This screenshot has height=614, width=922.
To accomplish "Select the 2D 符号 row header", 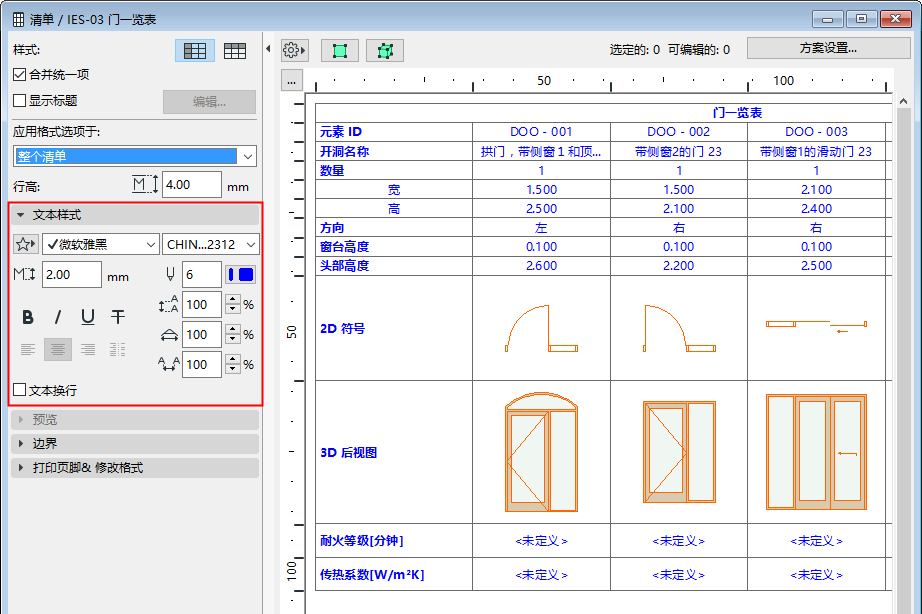I will [x=394, y=328].
